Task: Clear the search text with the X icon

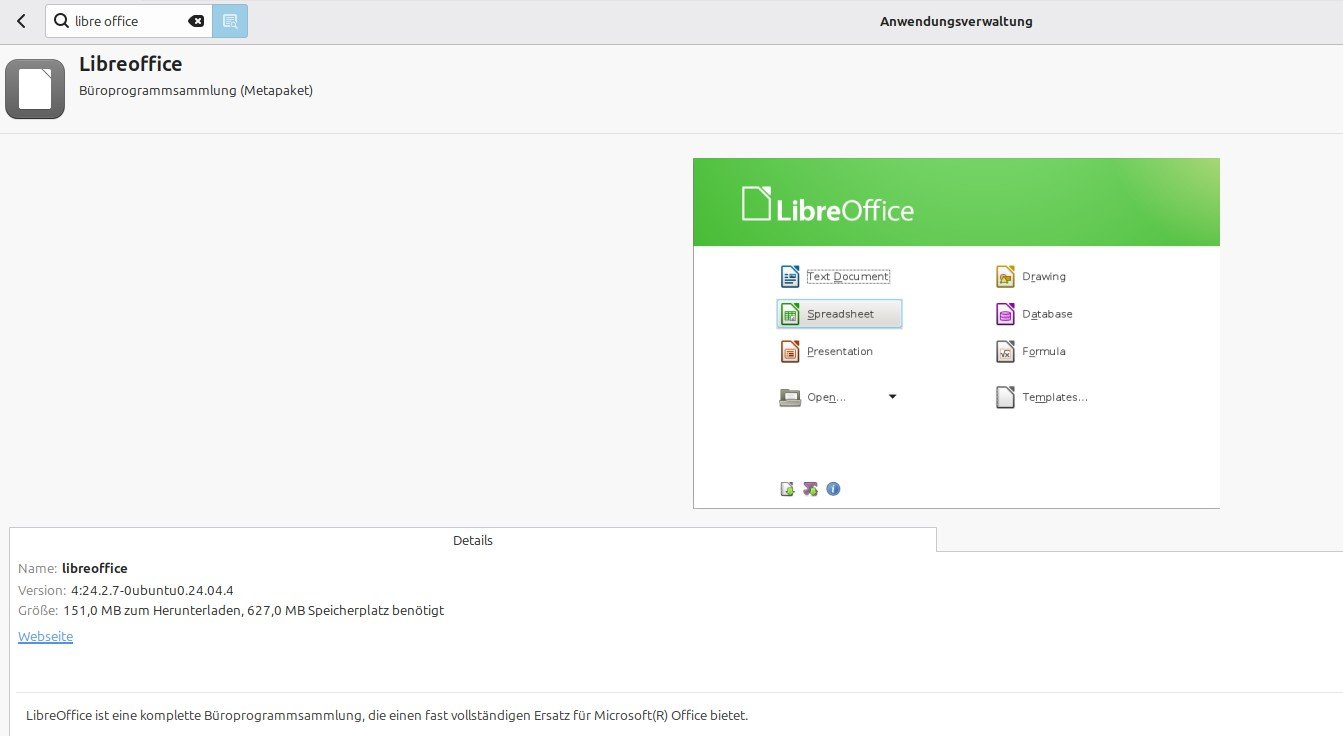Action: coord(196,21)
